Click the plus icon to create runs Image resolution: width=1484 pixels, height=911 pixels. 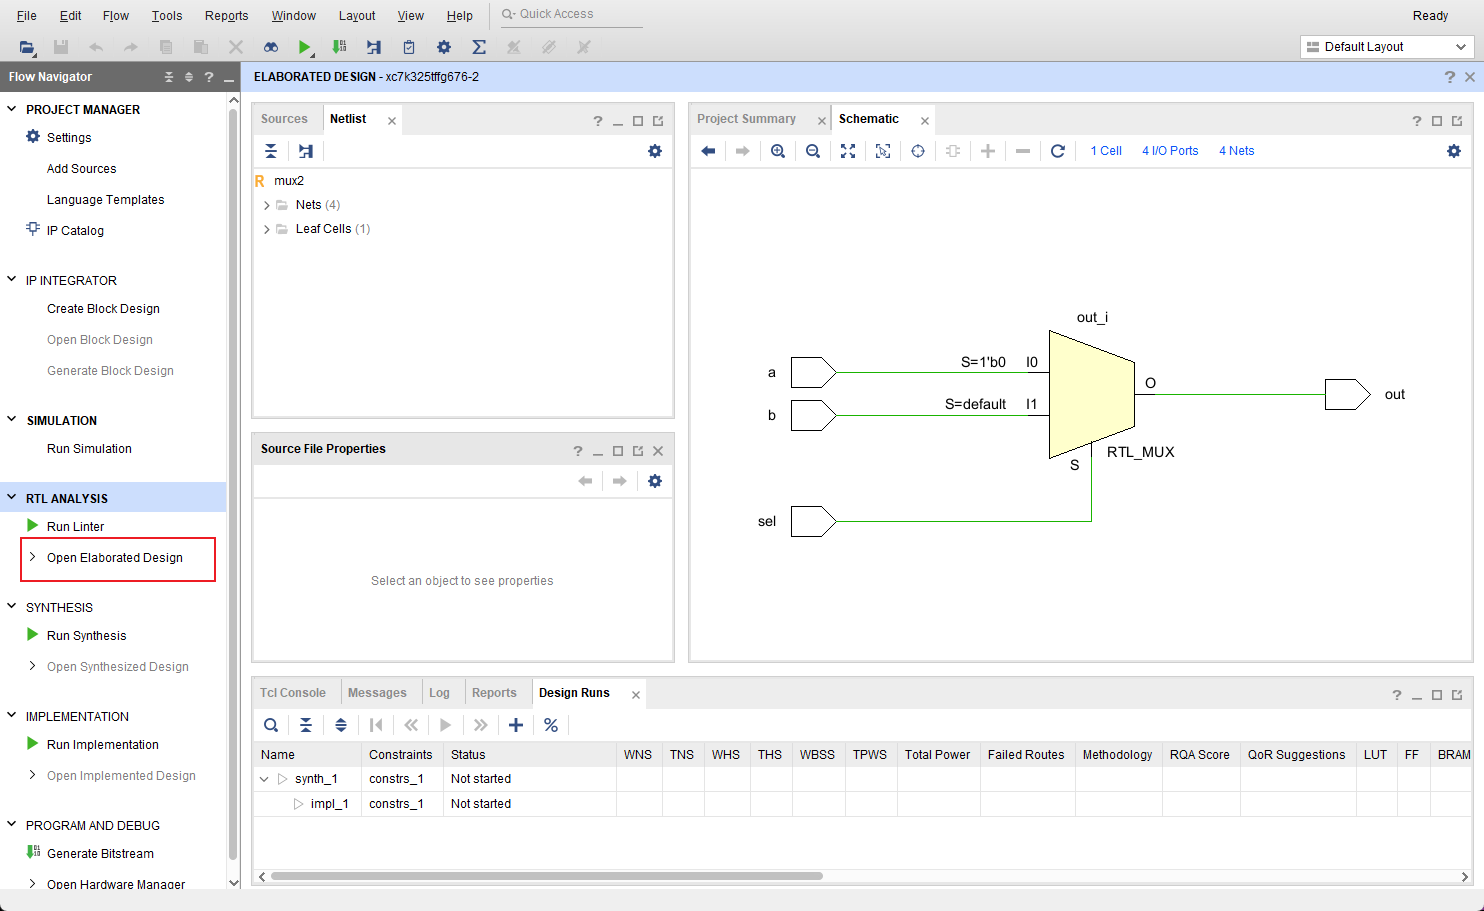pos(516,725)
